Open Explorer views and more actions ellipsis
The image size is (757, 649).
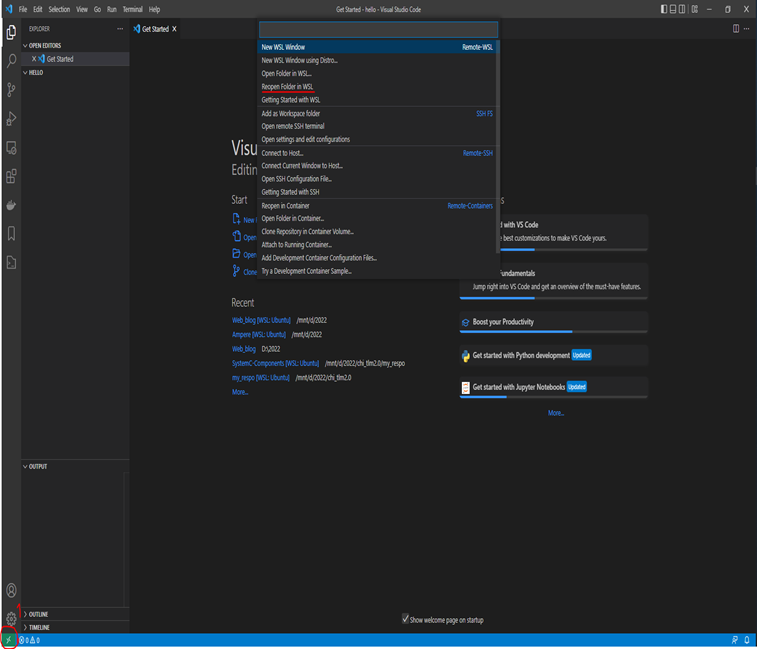pos(120,29)
